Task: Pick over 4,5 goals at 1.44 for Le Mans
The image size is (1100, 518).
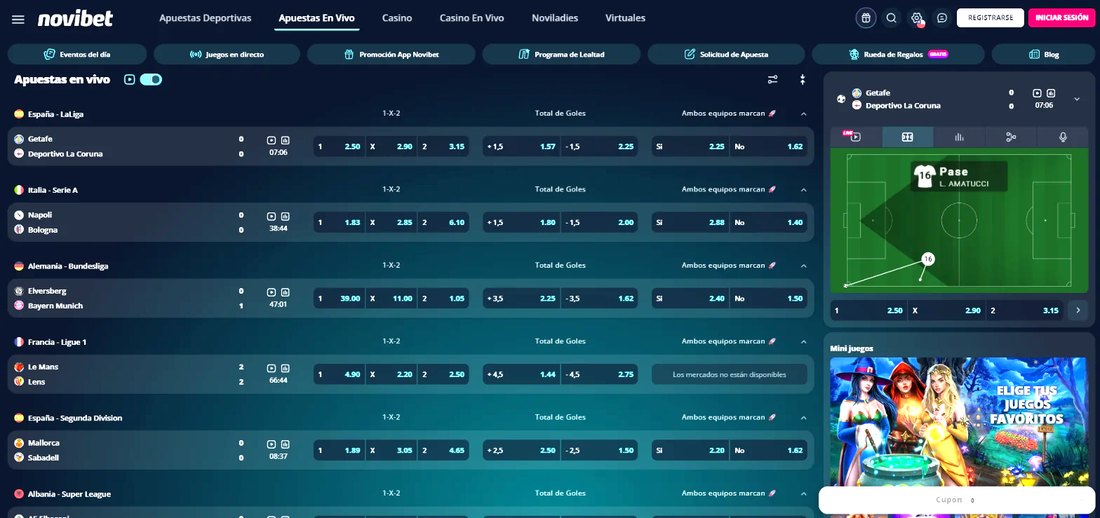Action: [x=521, y=374]
